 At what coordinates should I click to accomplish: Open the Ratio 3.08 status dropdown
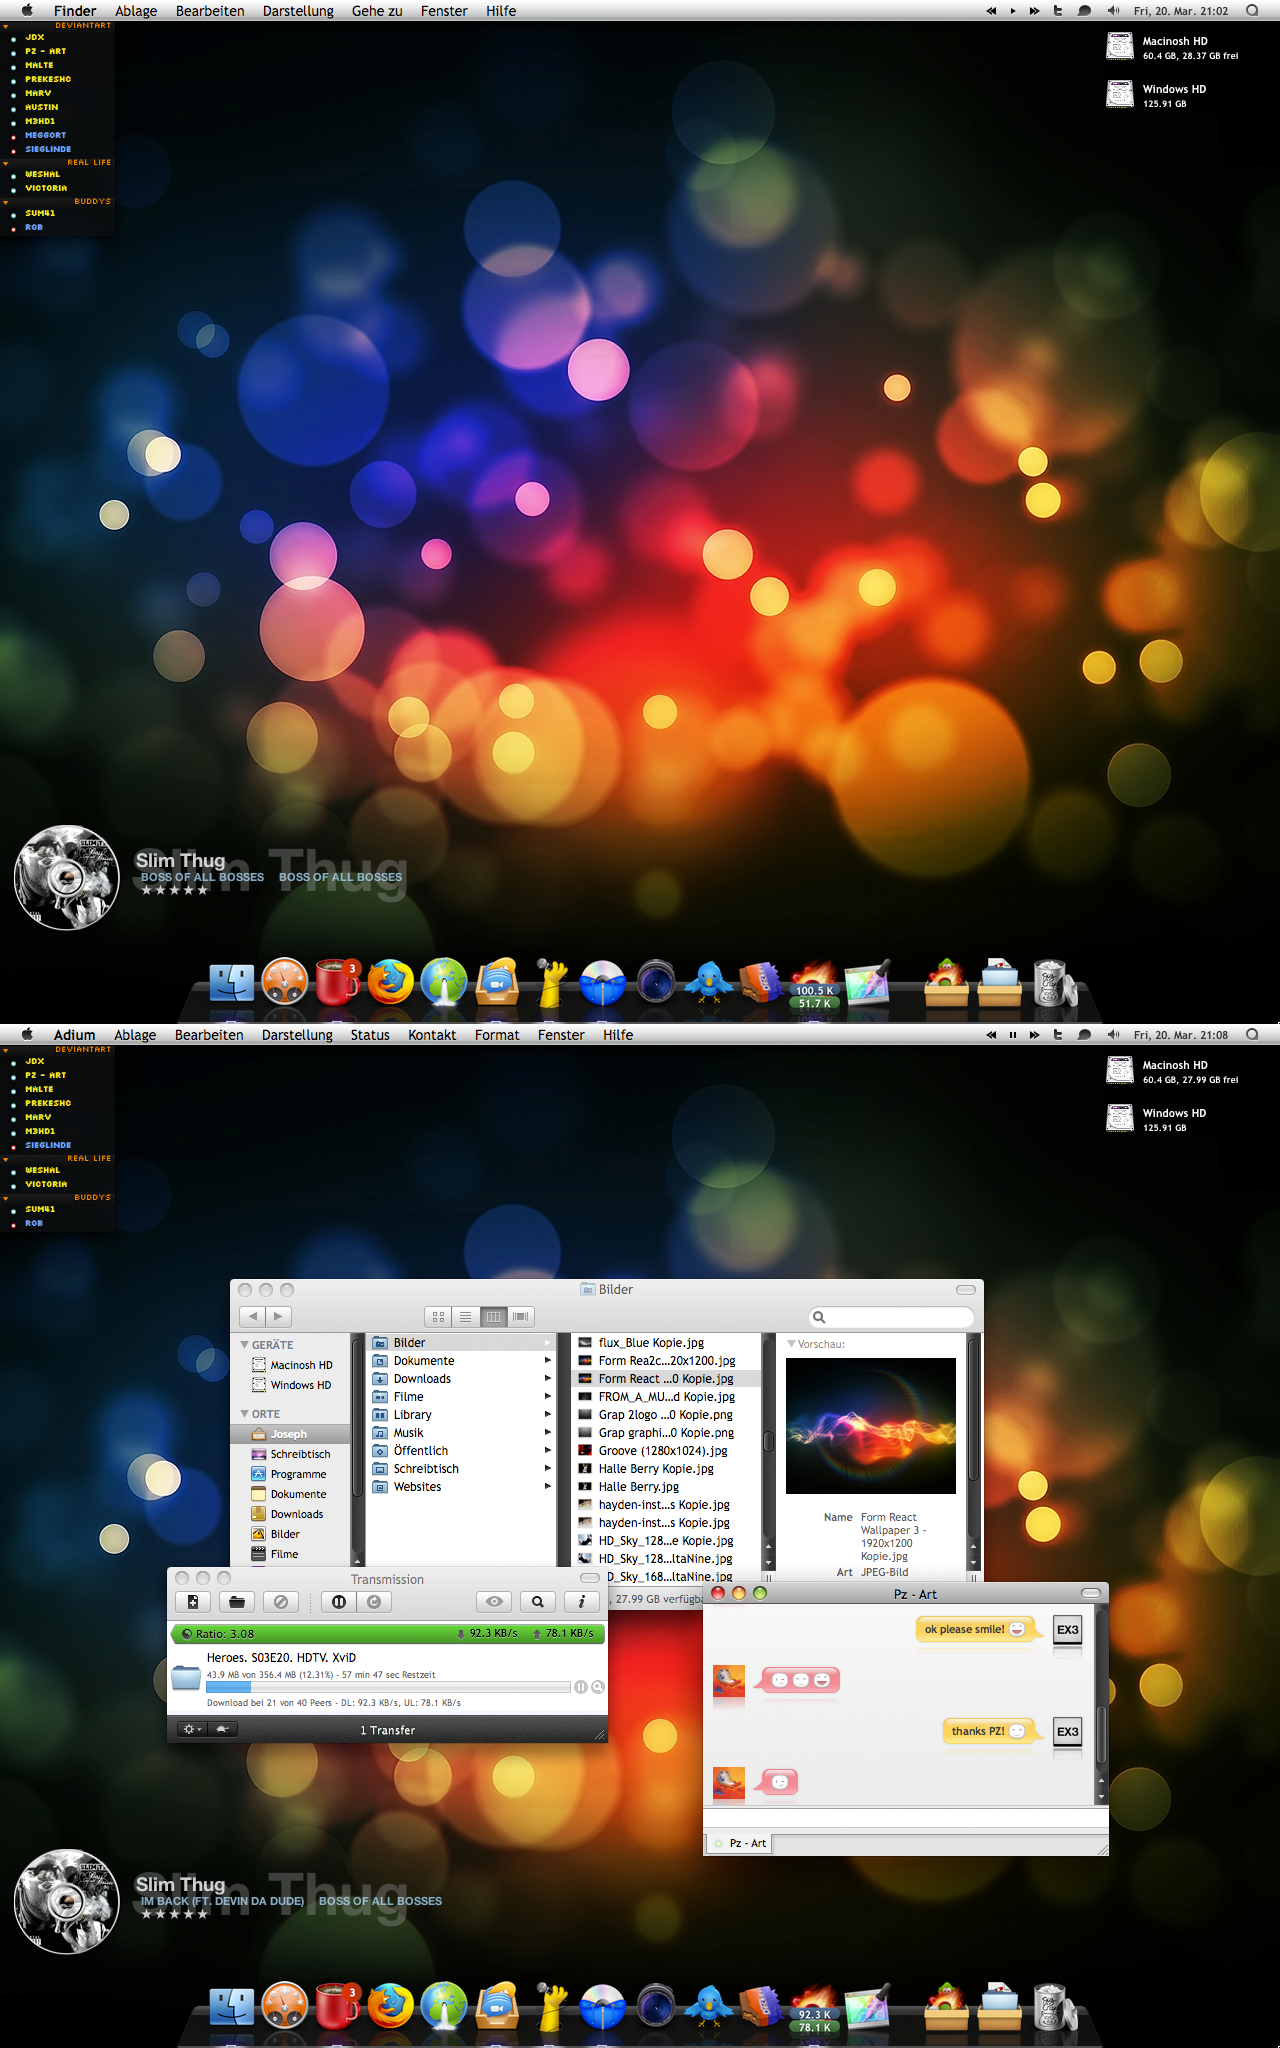coord(217,1634)
